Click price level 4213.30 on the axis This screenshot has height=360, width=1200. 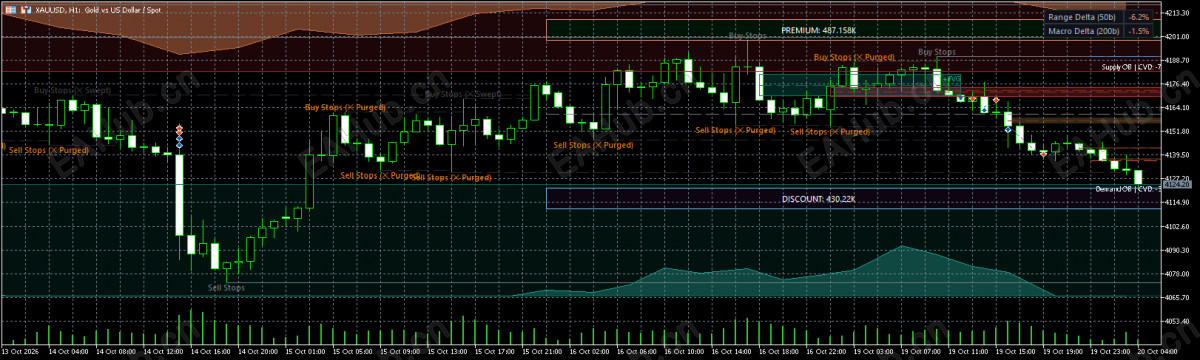(x=1176, y=13)
